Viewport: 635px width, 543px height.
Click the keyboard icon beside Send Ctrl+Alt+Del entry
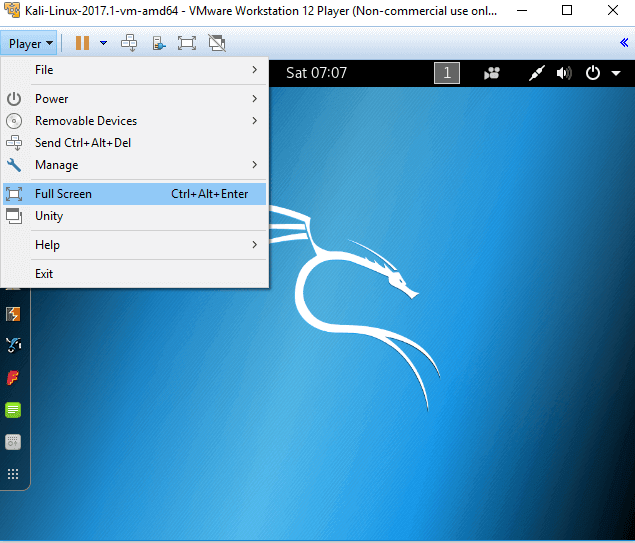(14, 143)
